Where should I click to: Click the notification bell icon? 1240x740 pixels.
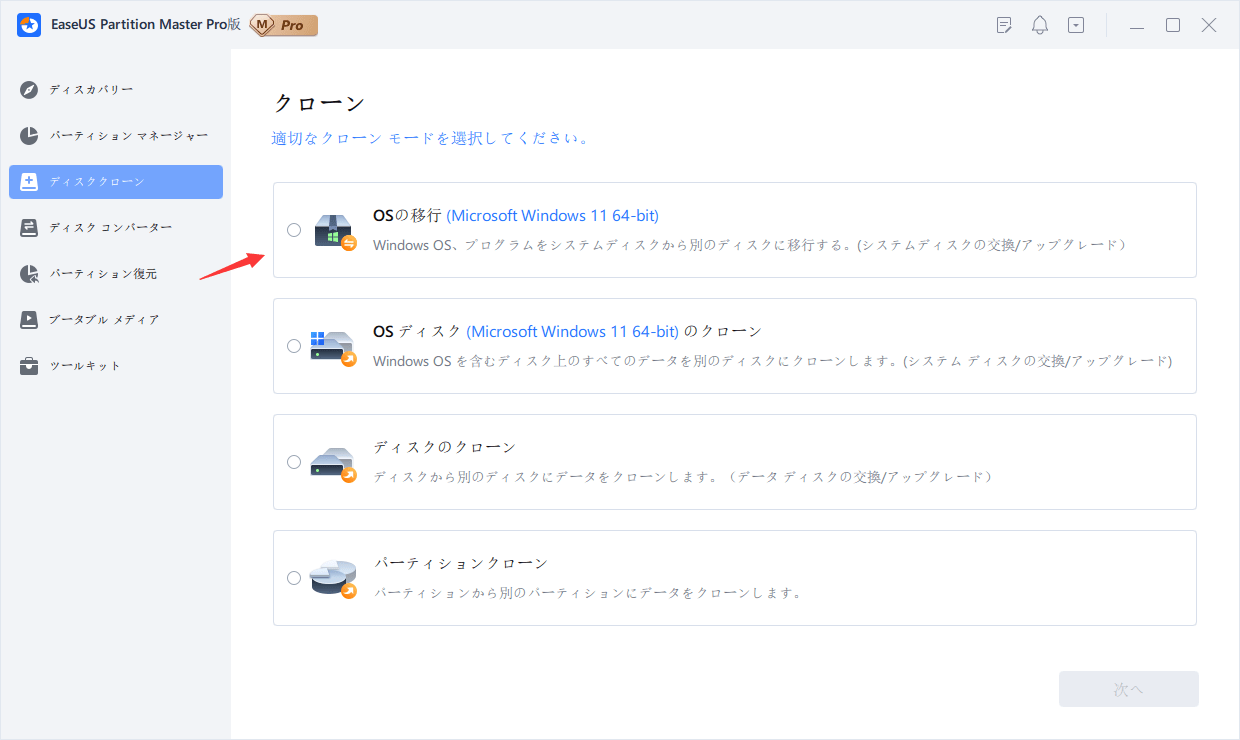1039,24
